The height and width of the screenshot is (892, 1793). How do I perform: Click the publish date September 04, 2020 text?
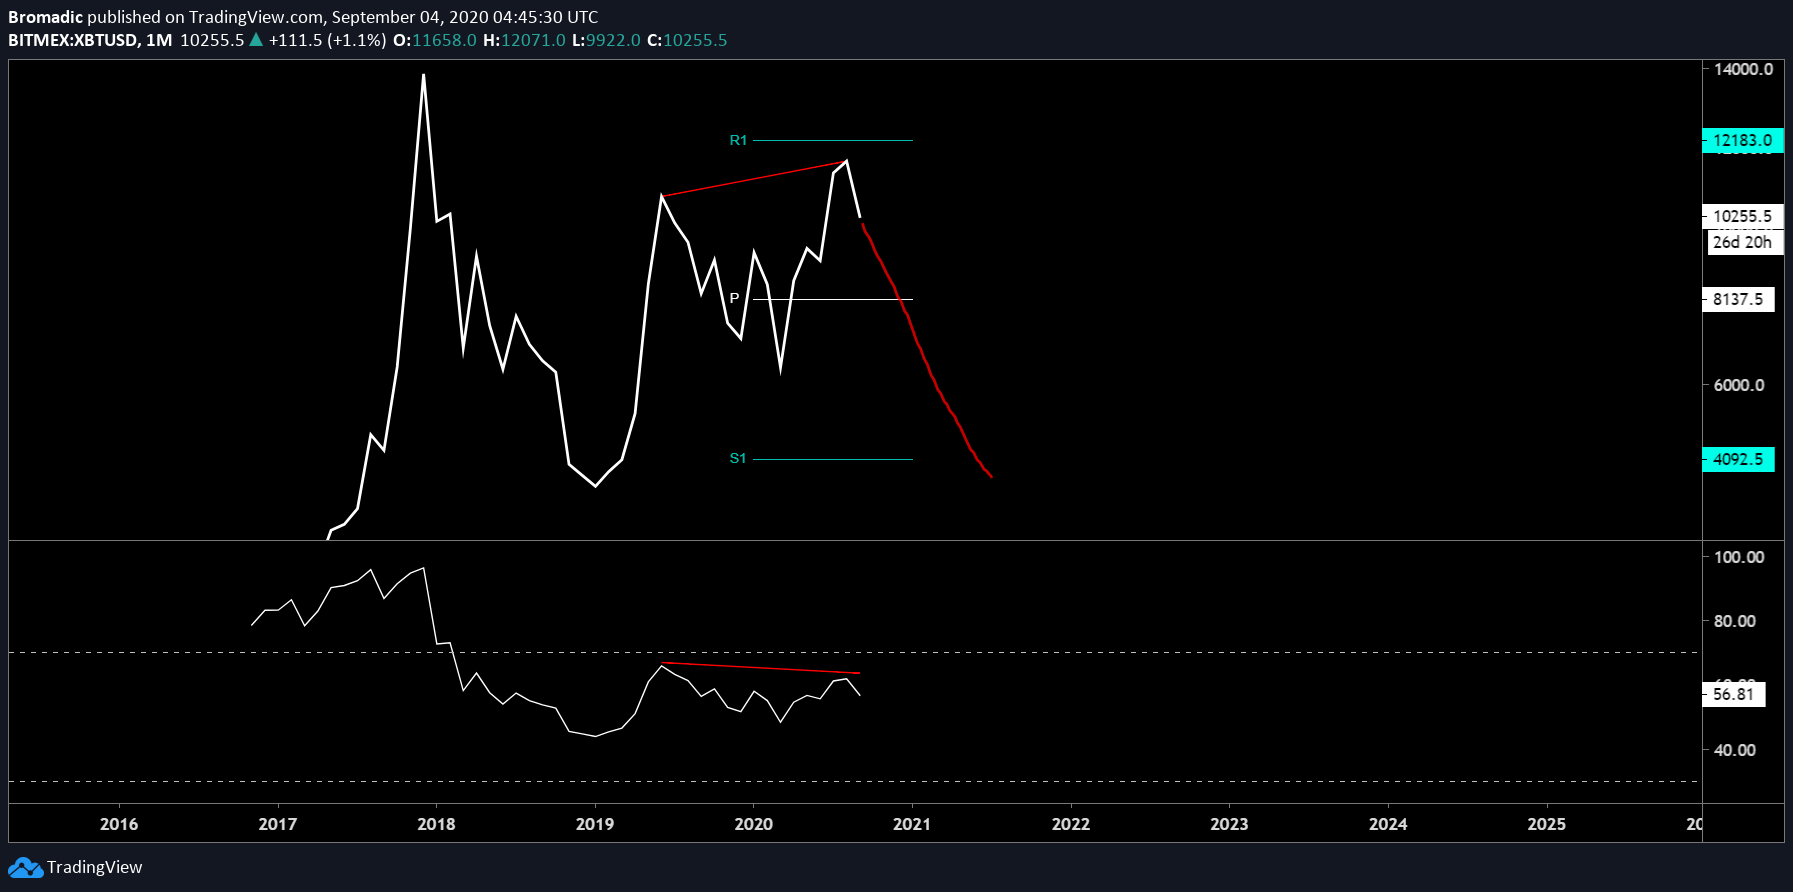[x=409, y=17]
